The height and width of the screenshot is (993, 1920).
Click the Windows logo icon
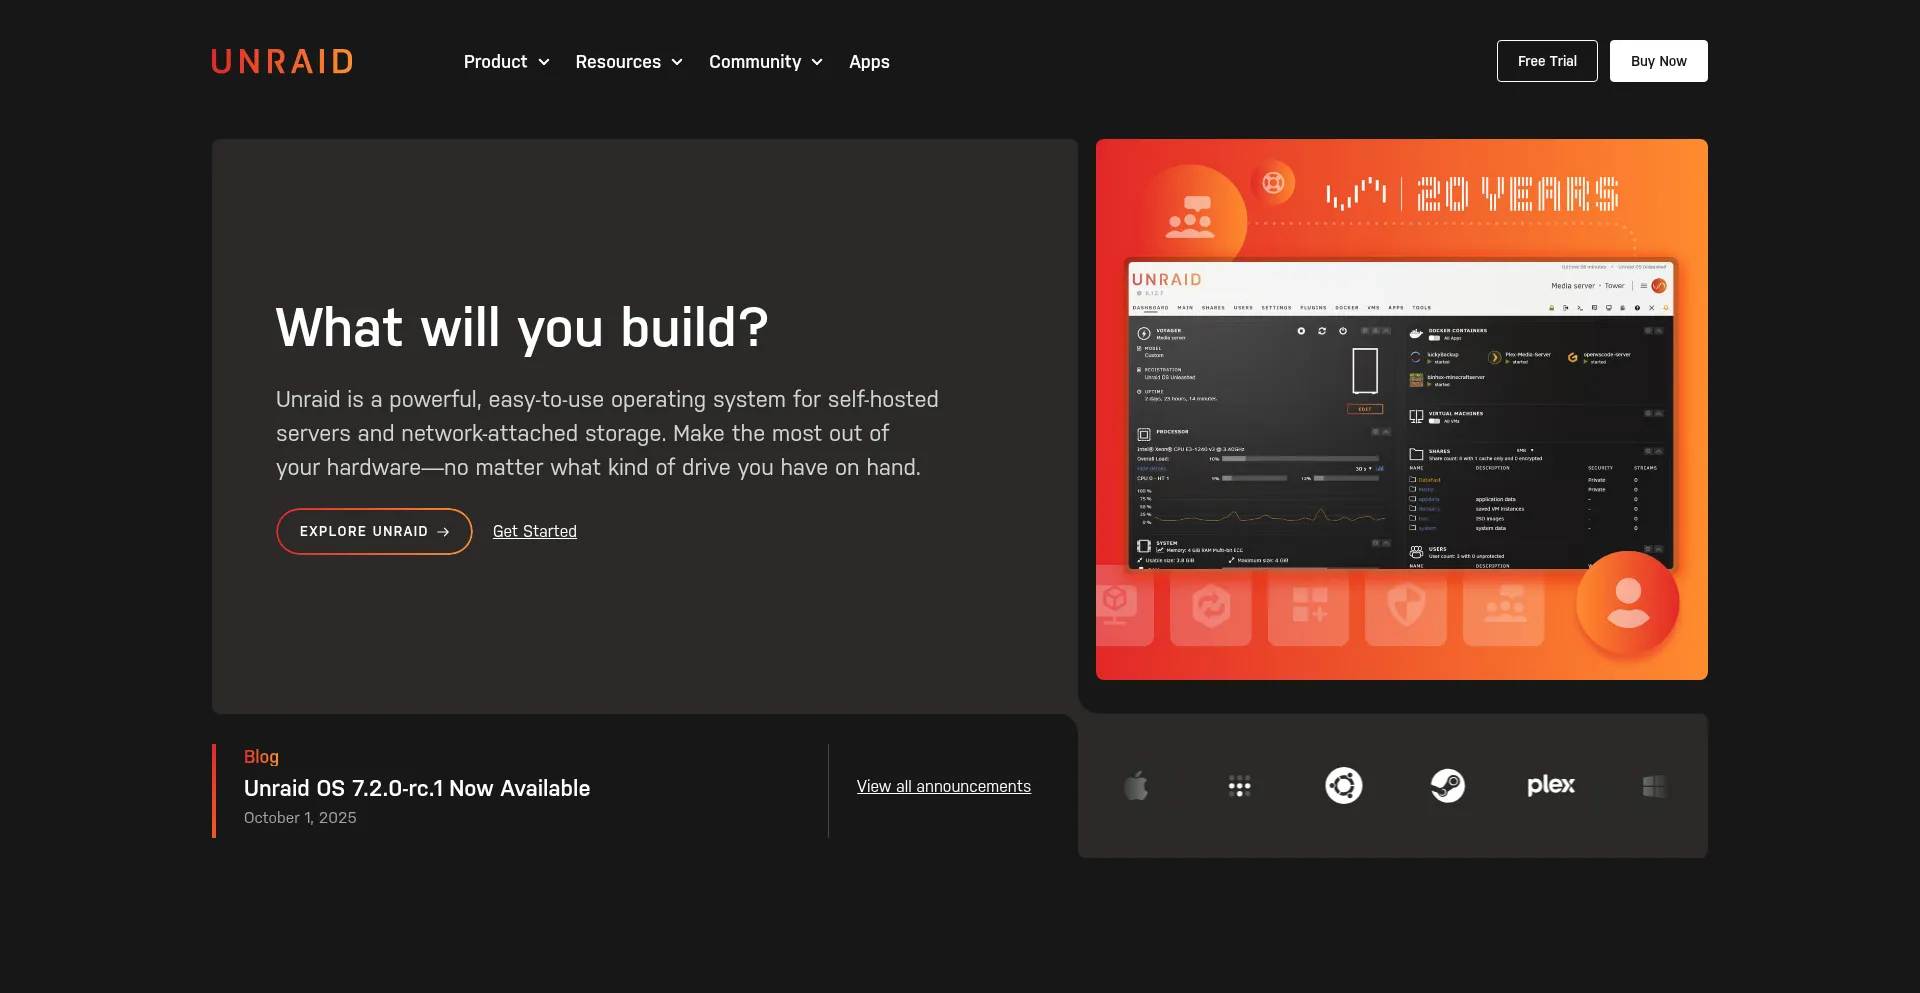click(x=1654, y=787)
